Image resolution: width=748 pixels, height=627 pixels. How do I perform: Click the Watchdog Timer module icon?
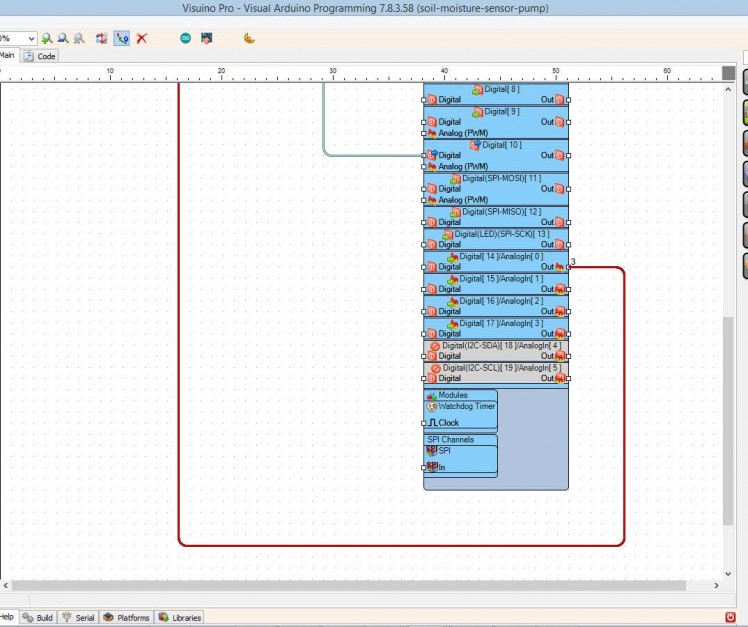pos(432,407)
